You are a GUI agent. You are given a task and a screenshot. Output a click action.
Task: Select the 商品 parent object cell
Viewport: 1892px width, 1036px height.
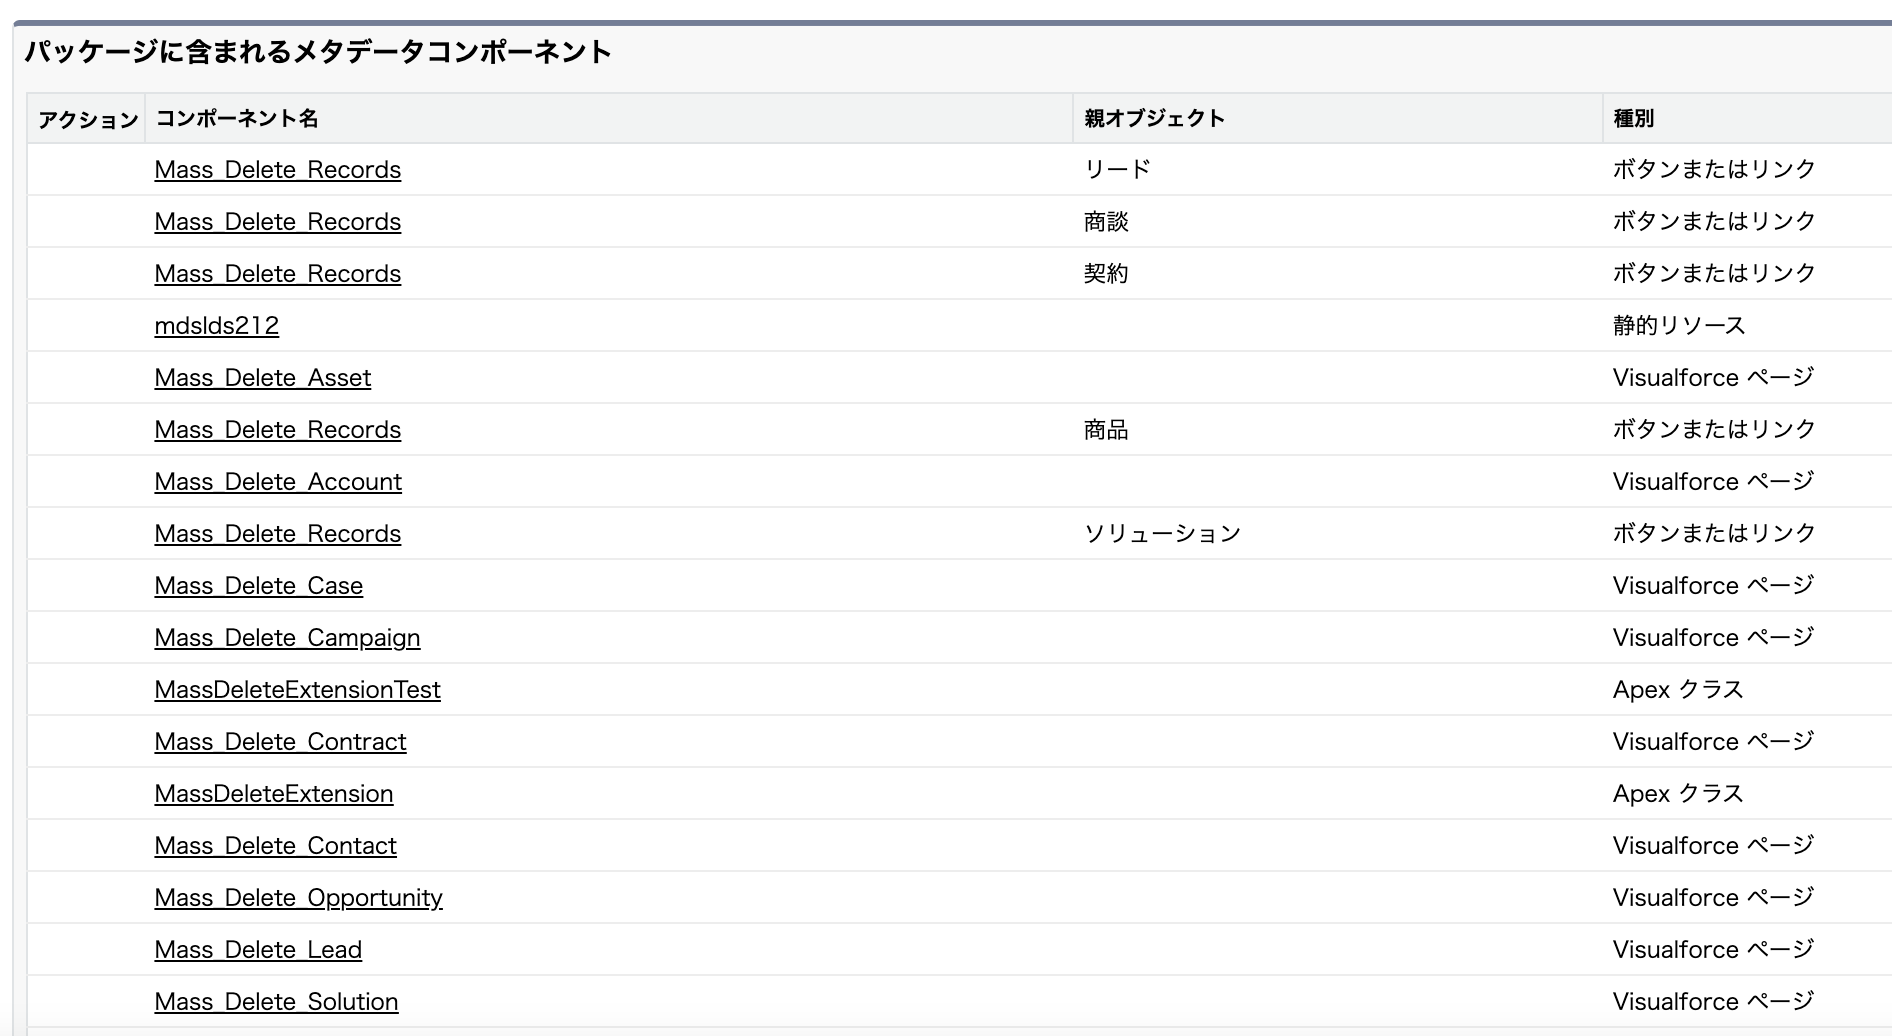(1106, 430)
